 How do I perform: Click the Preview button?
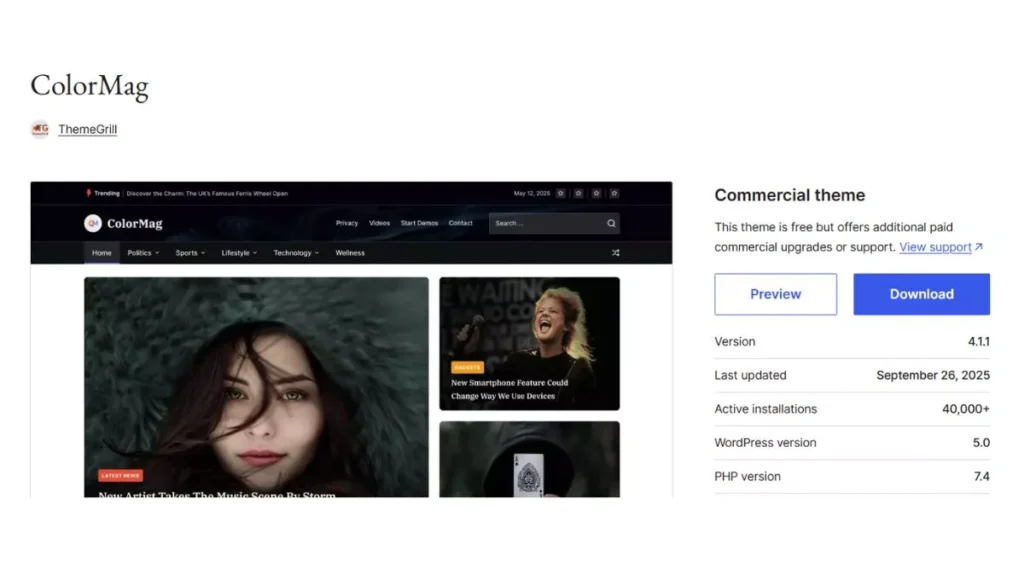[775, 294]
